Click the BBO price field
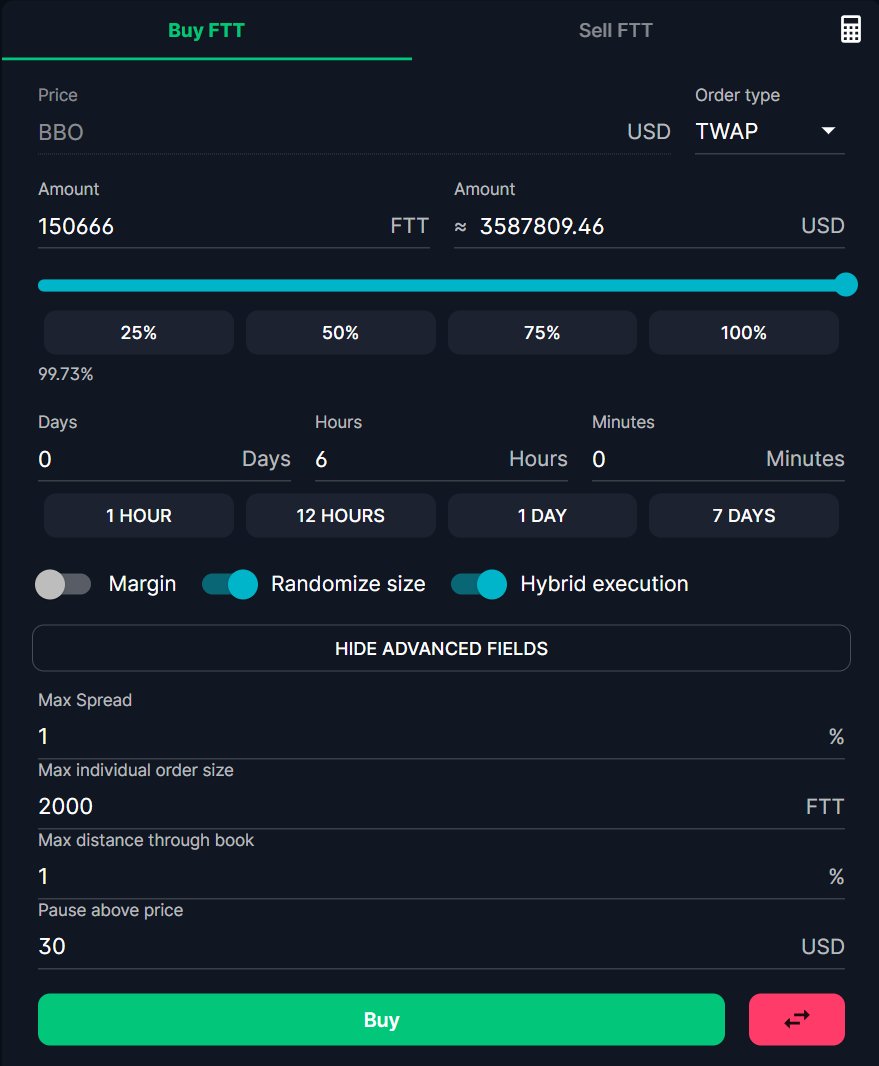The image size is (879, 1066). pyautogui.click(x=354, y=132)
